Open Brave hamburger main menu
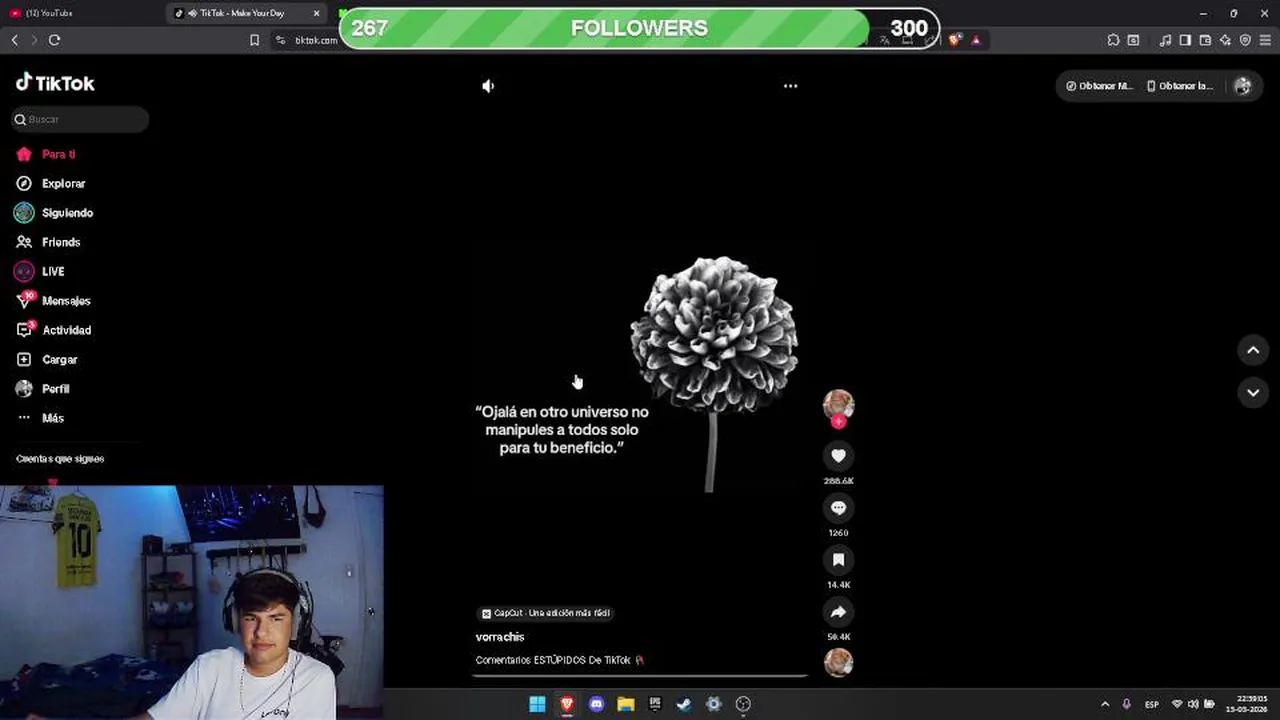This screenshot has width=1280, height=720. 1265,40
